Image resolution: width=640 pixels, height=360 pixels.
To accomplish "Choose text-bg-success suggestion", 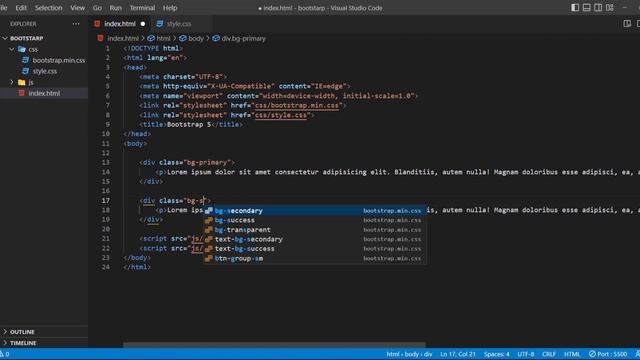I will (315, 249).
